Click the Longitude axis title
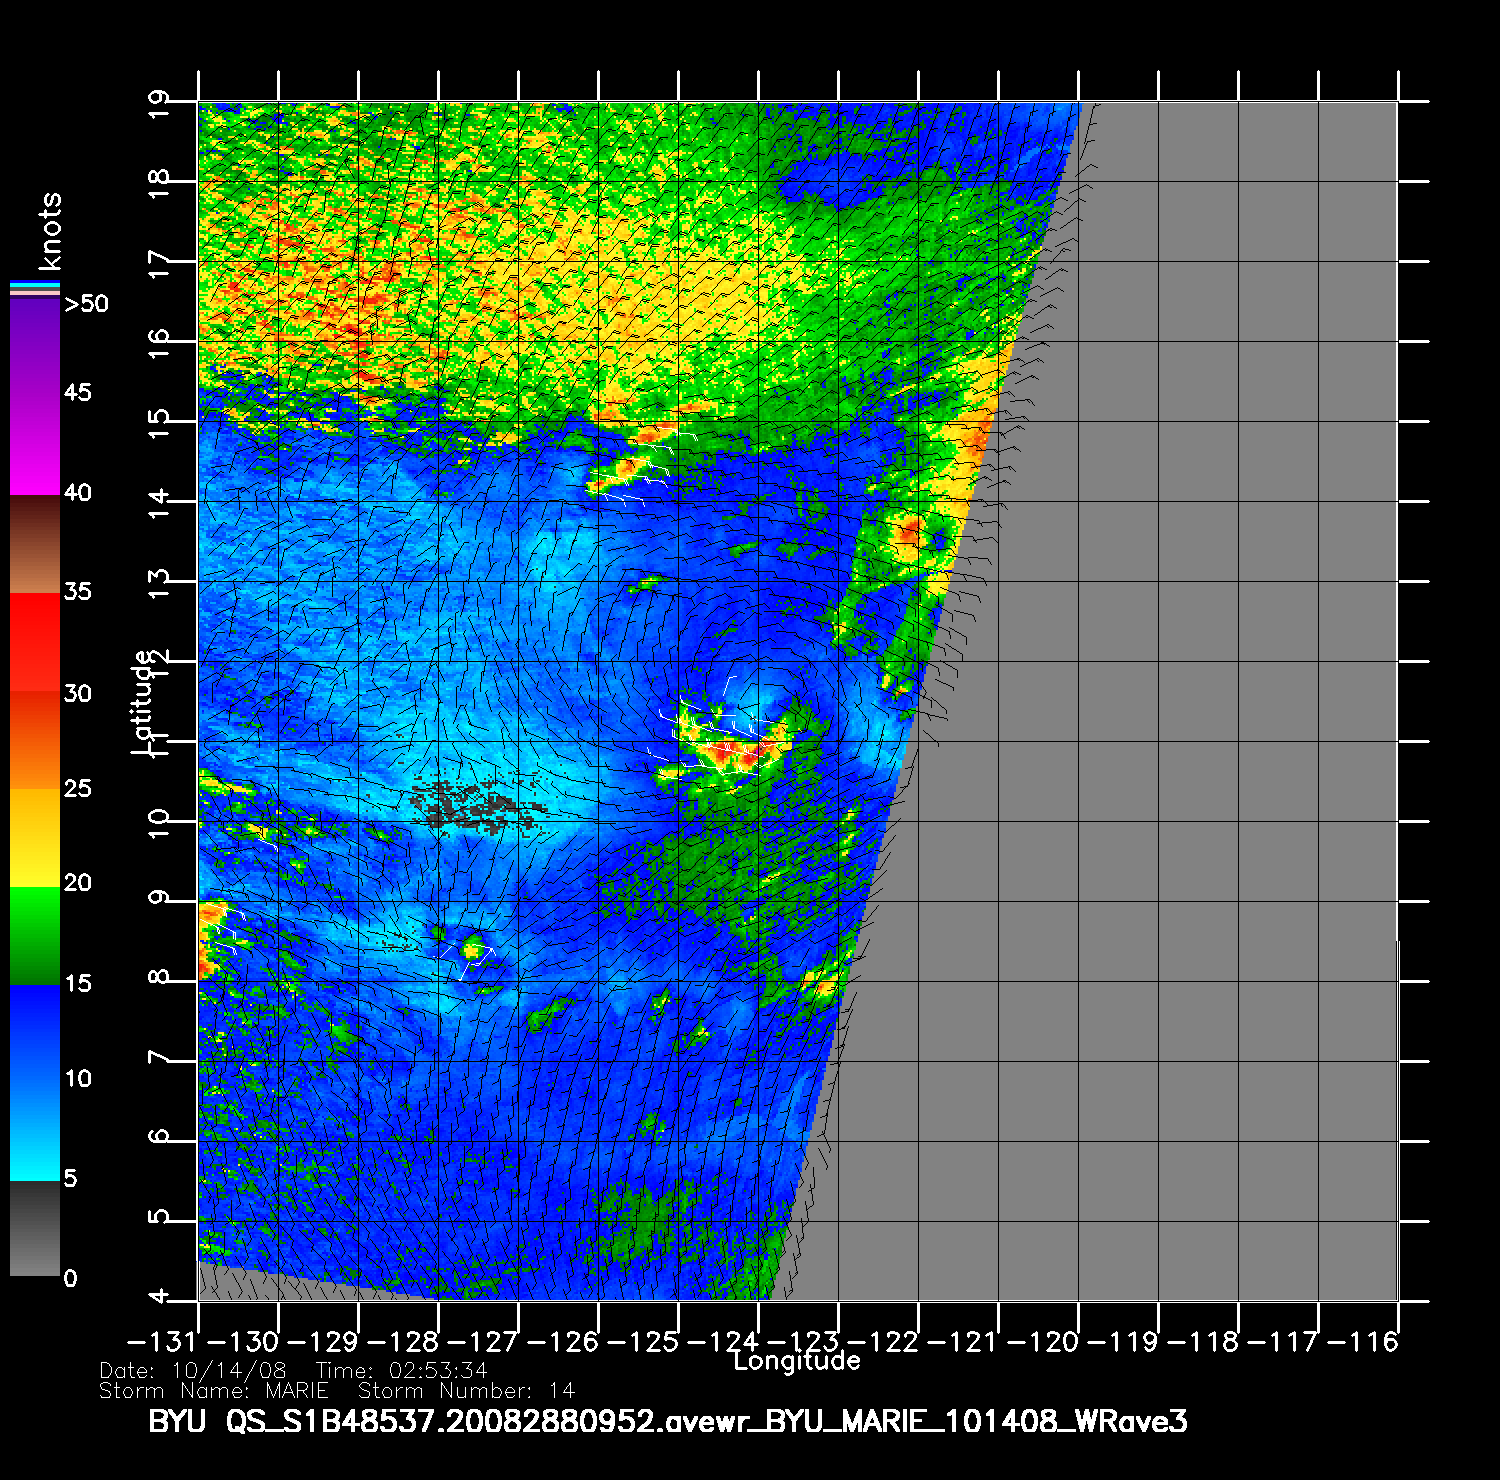 (796, 1361)
